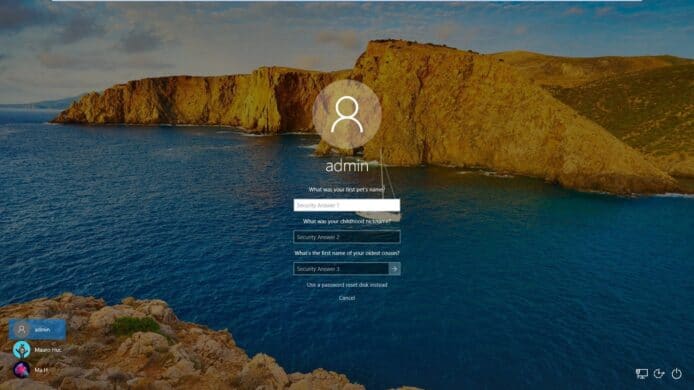Select the pink-purple avatar of third user

[21, 370]
